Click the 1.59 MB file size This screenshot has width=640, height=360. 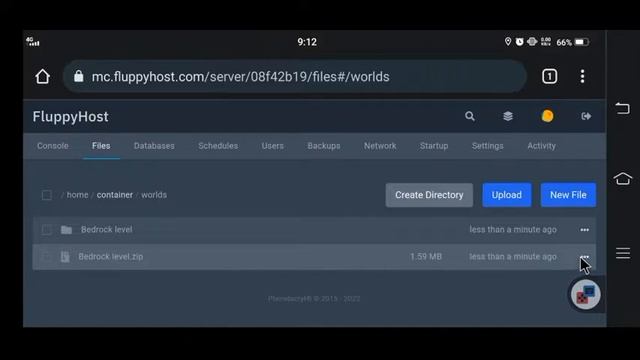(x=426, y=256)
